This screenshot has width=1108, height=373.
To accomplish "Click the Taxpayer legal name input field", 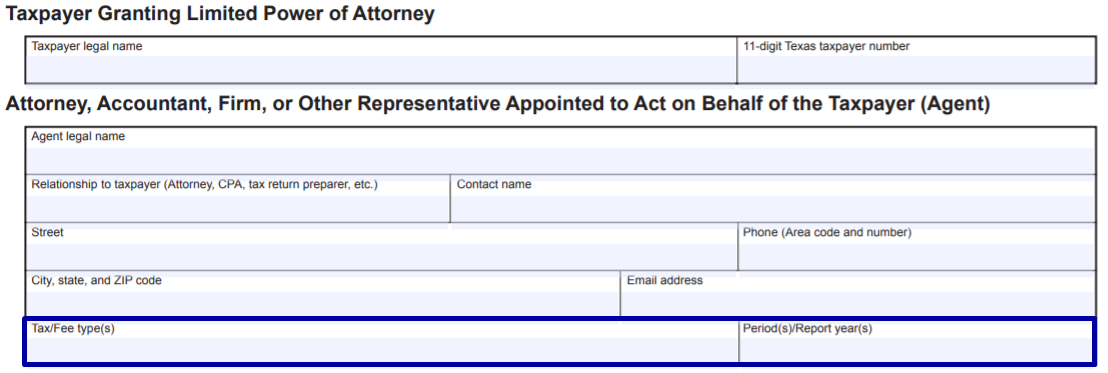I will (381, 69).
